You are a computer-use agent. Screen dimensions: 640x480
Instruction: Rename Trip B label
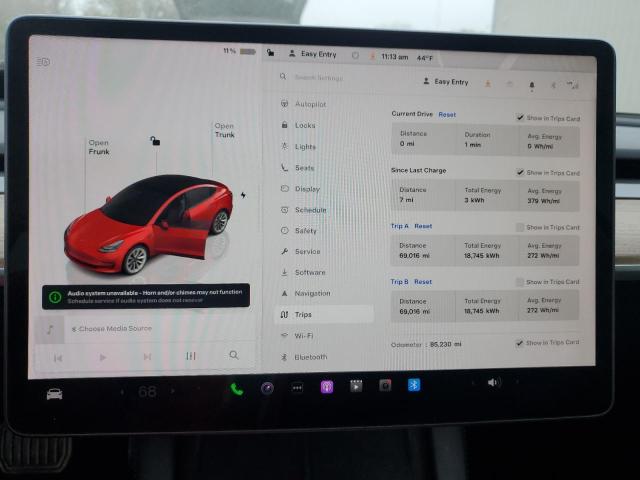click(399, 282)
